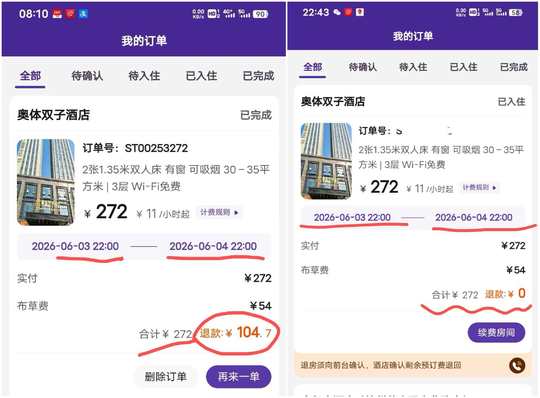Viewport: 540px width, 398px height.
Task: Open 计费规则 arrow in left order
Action: [219, 212]
